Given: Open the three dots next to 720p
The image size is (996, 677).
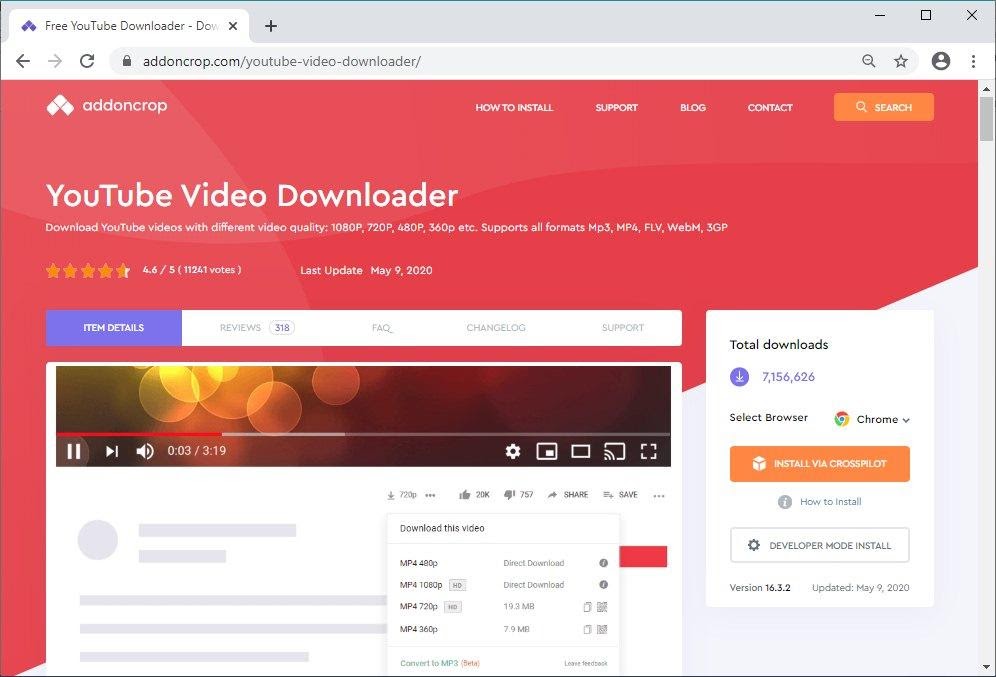Looking at the screenshot, I should click(431, 495).
